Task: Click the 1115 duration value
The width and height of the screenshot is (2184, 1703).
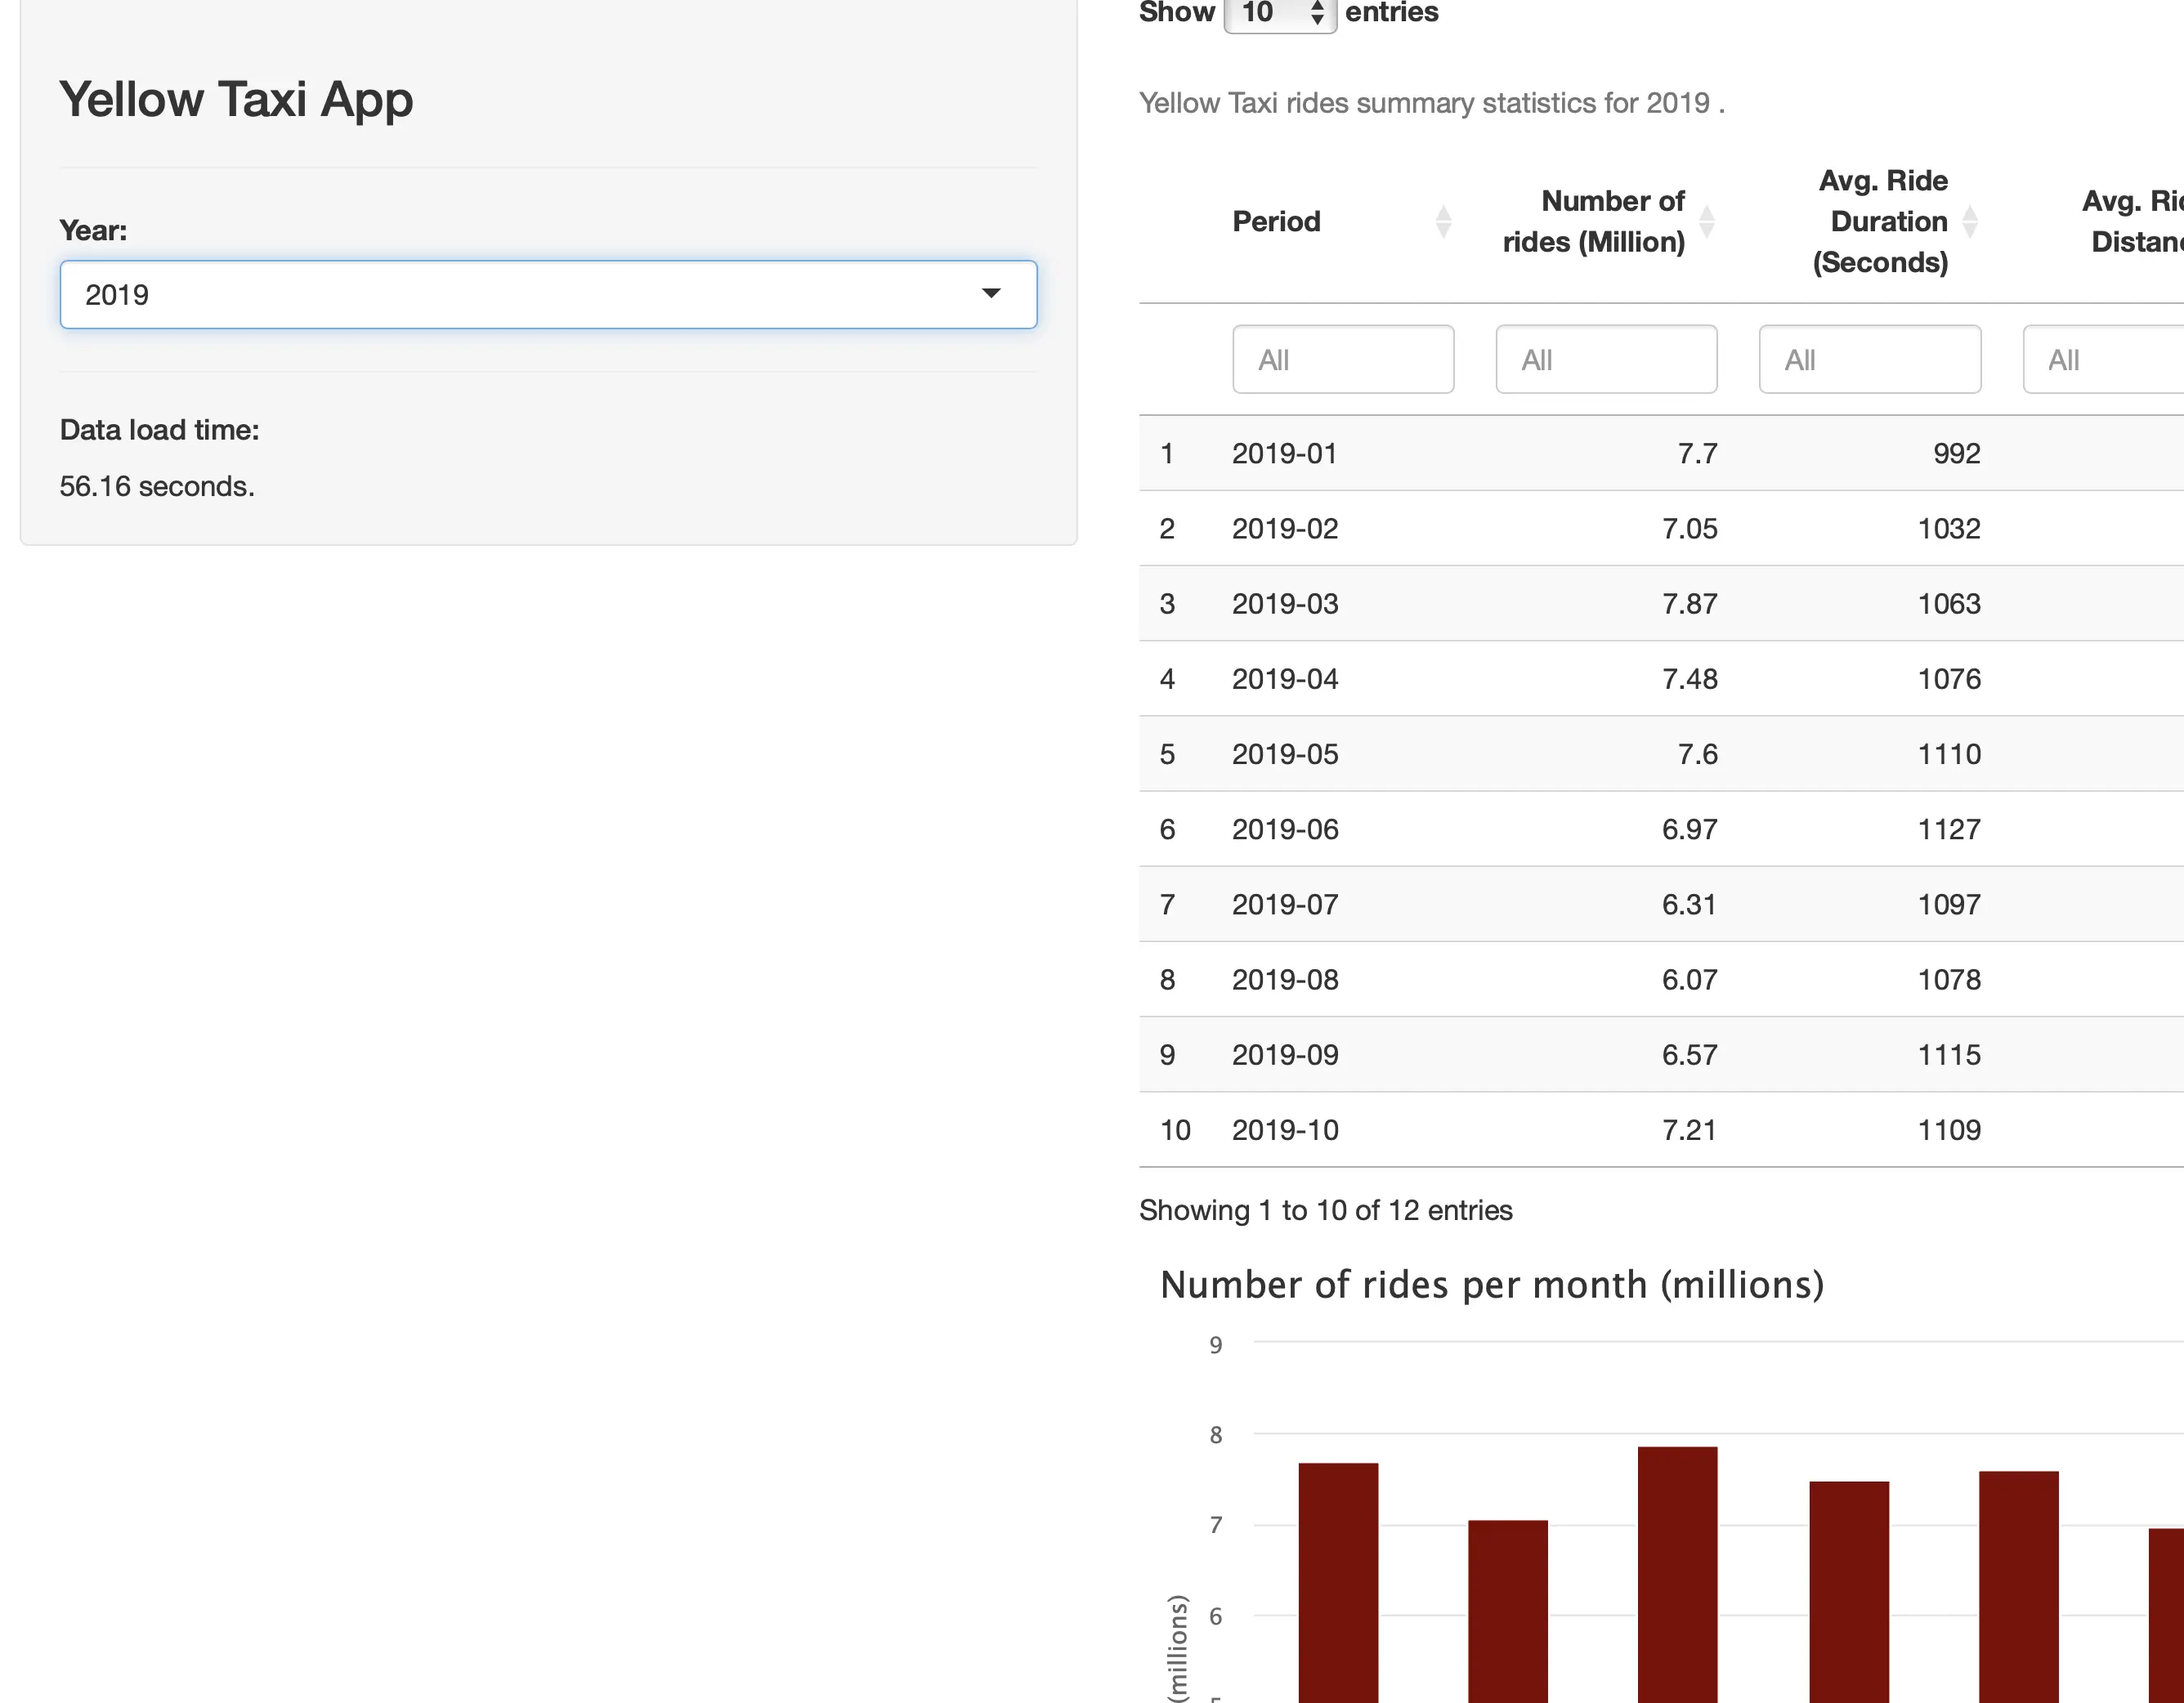Action: 1949,1054
